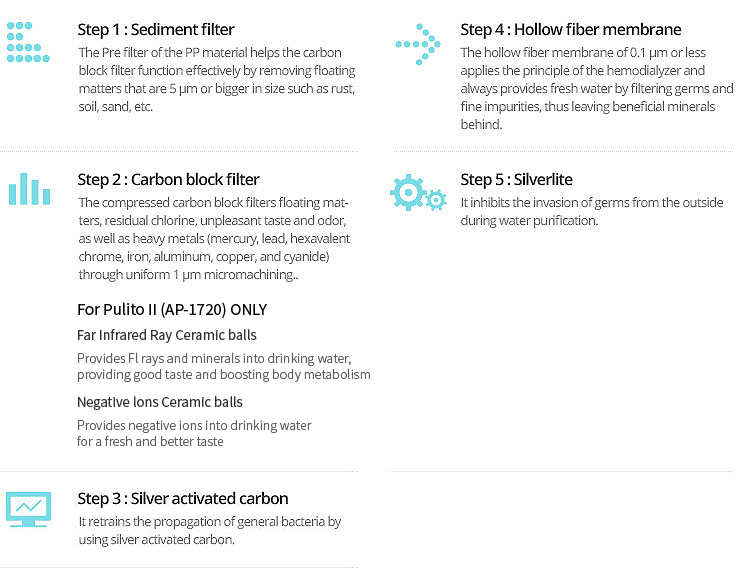Click the silver activated carbon description text

pyautogui.click(x=209, y=530)
